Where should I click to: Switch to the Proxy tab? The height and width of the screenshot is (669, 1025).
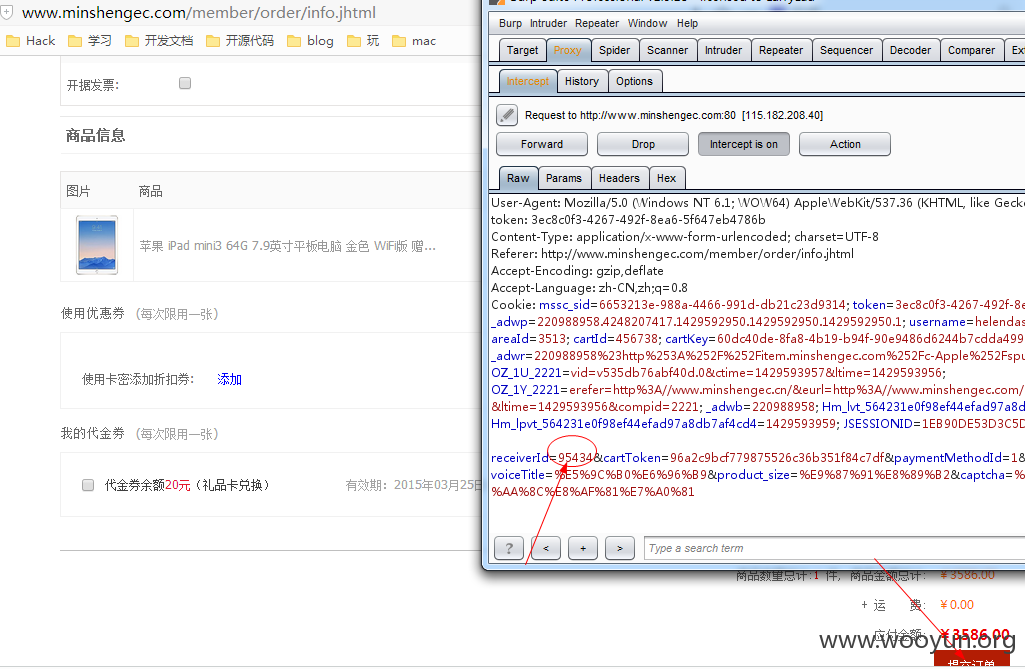[x=567, y=50]
